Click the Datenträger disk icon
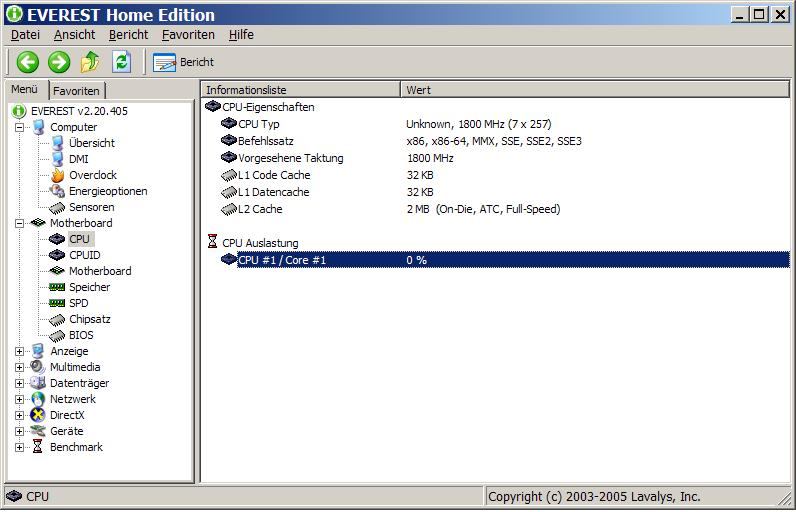Screen dimensions: 796x512 (38, 383)
